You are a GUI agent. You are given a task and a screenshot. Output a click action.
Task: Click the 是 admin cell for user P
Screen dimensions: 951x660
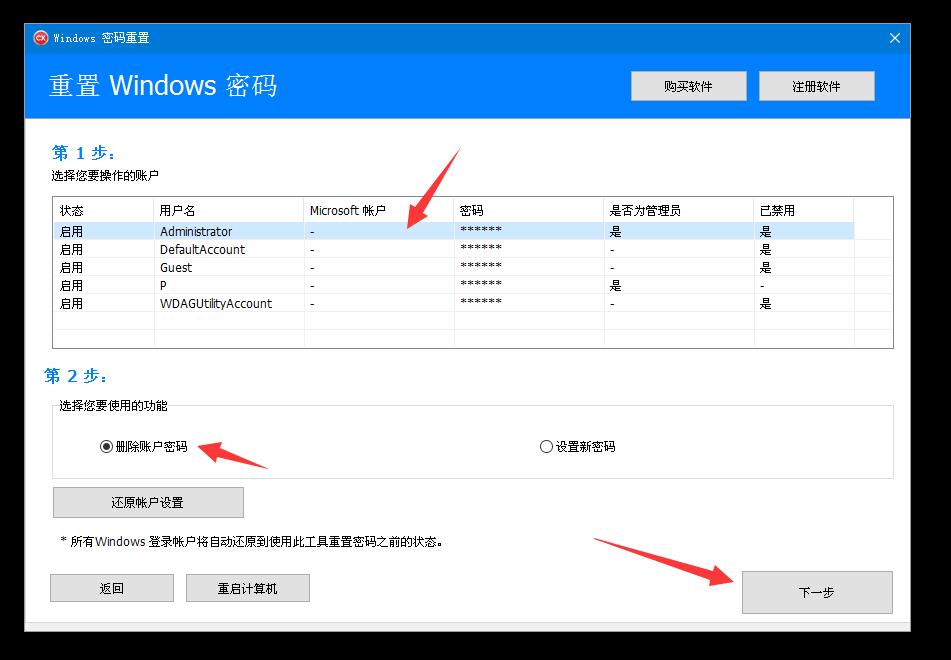[616, 285]
